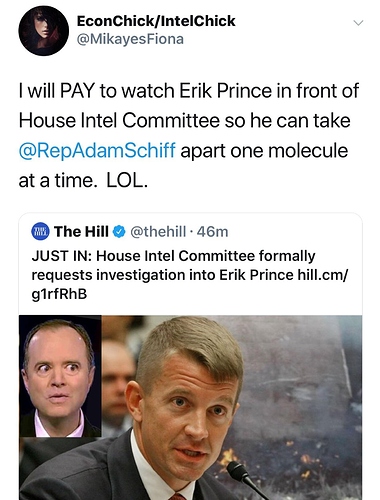Tap the word PAY in the tweet

click(x=77, y=91)
